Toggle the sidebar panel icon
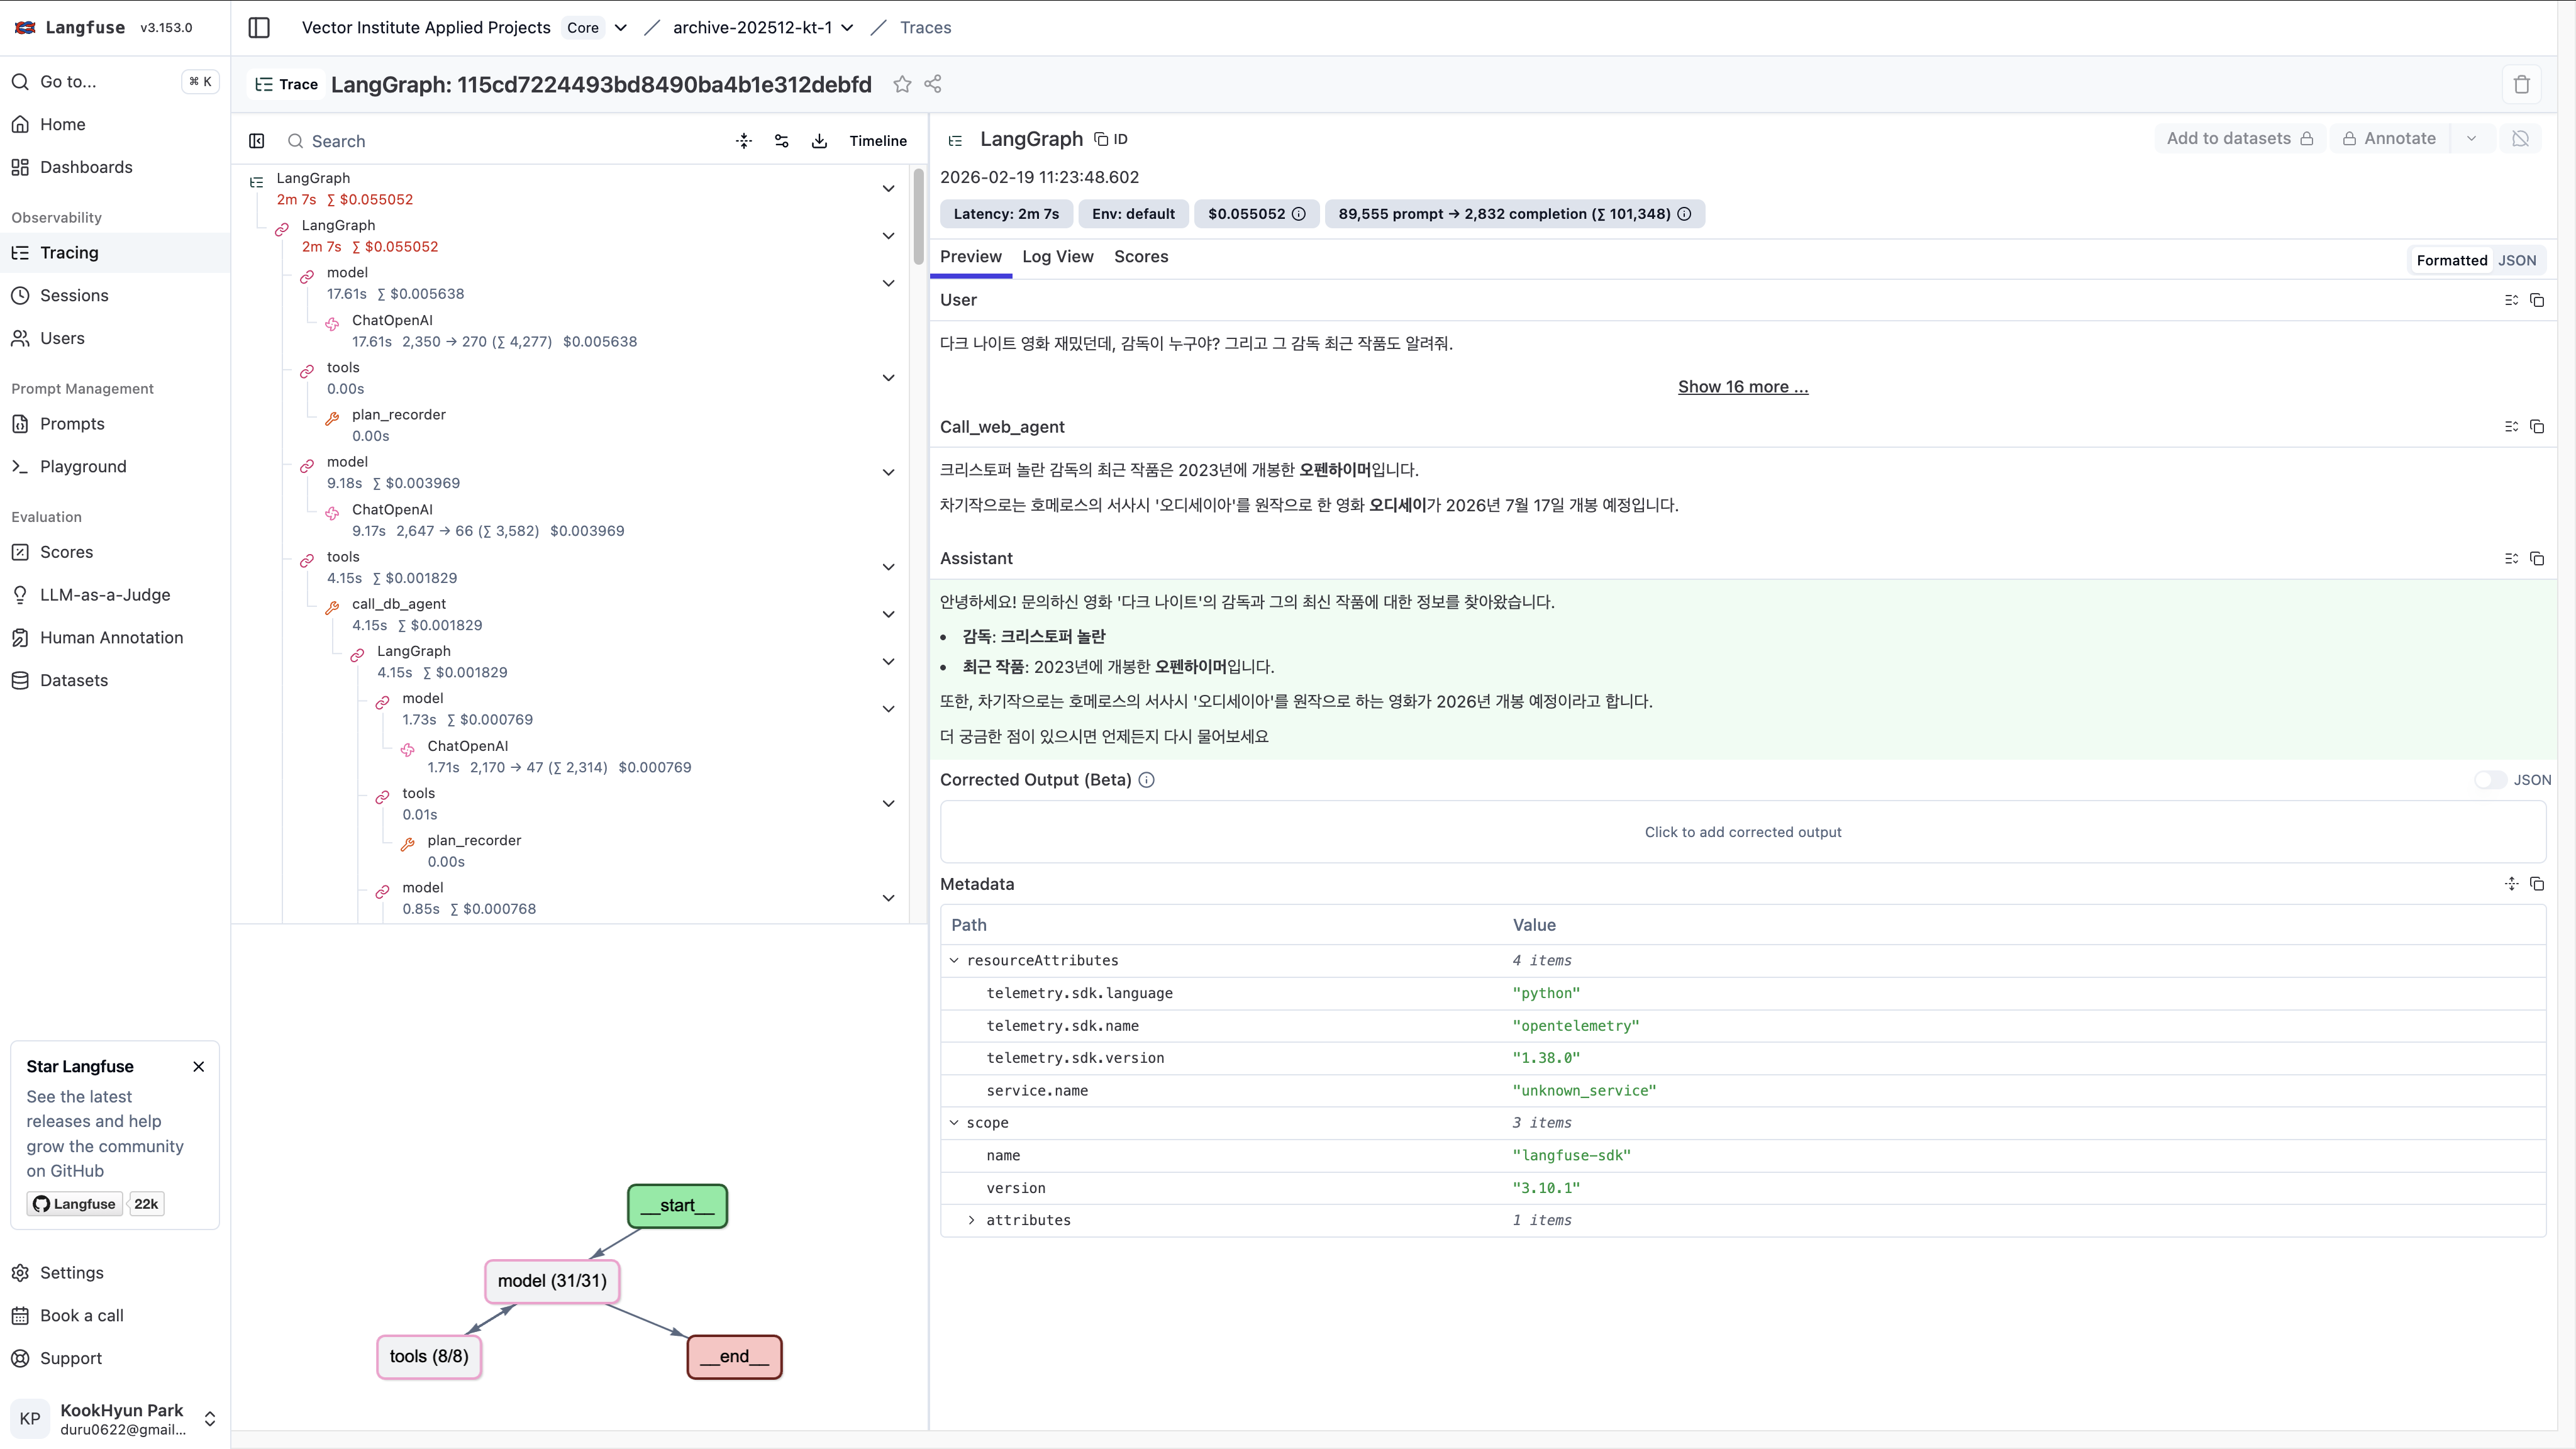 coord(259,27)
